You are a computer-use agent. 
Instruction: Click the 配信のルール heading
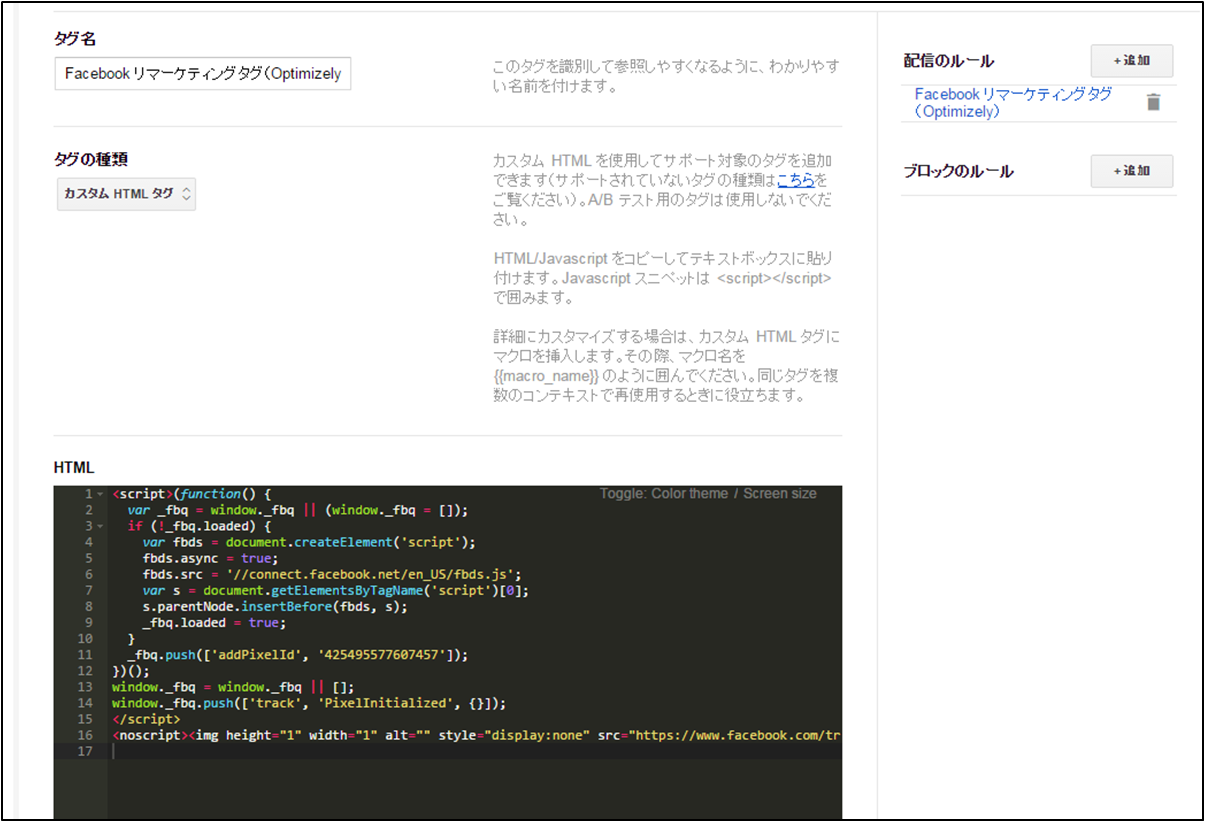(948, 61)
